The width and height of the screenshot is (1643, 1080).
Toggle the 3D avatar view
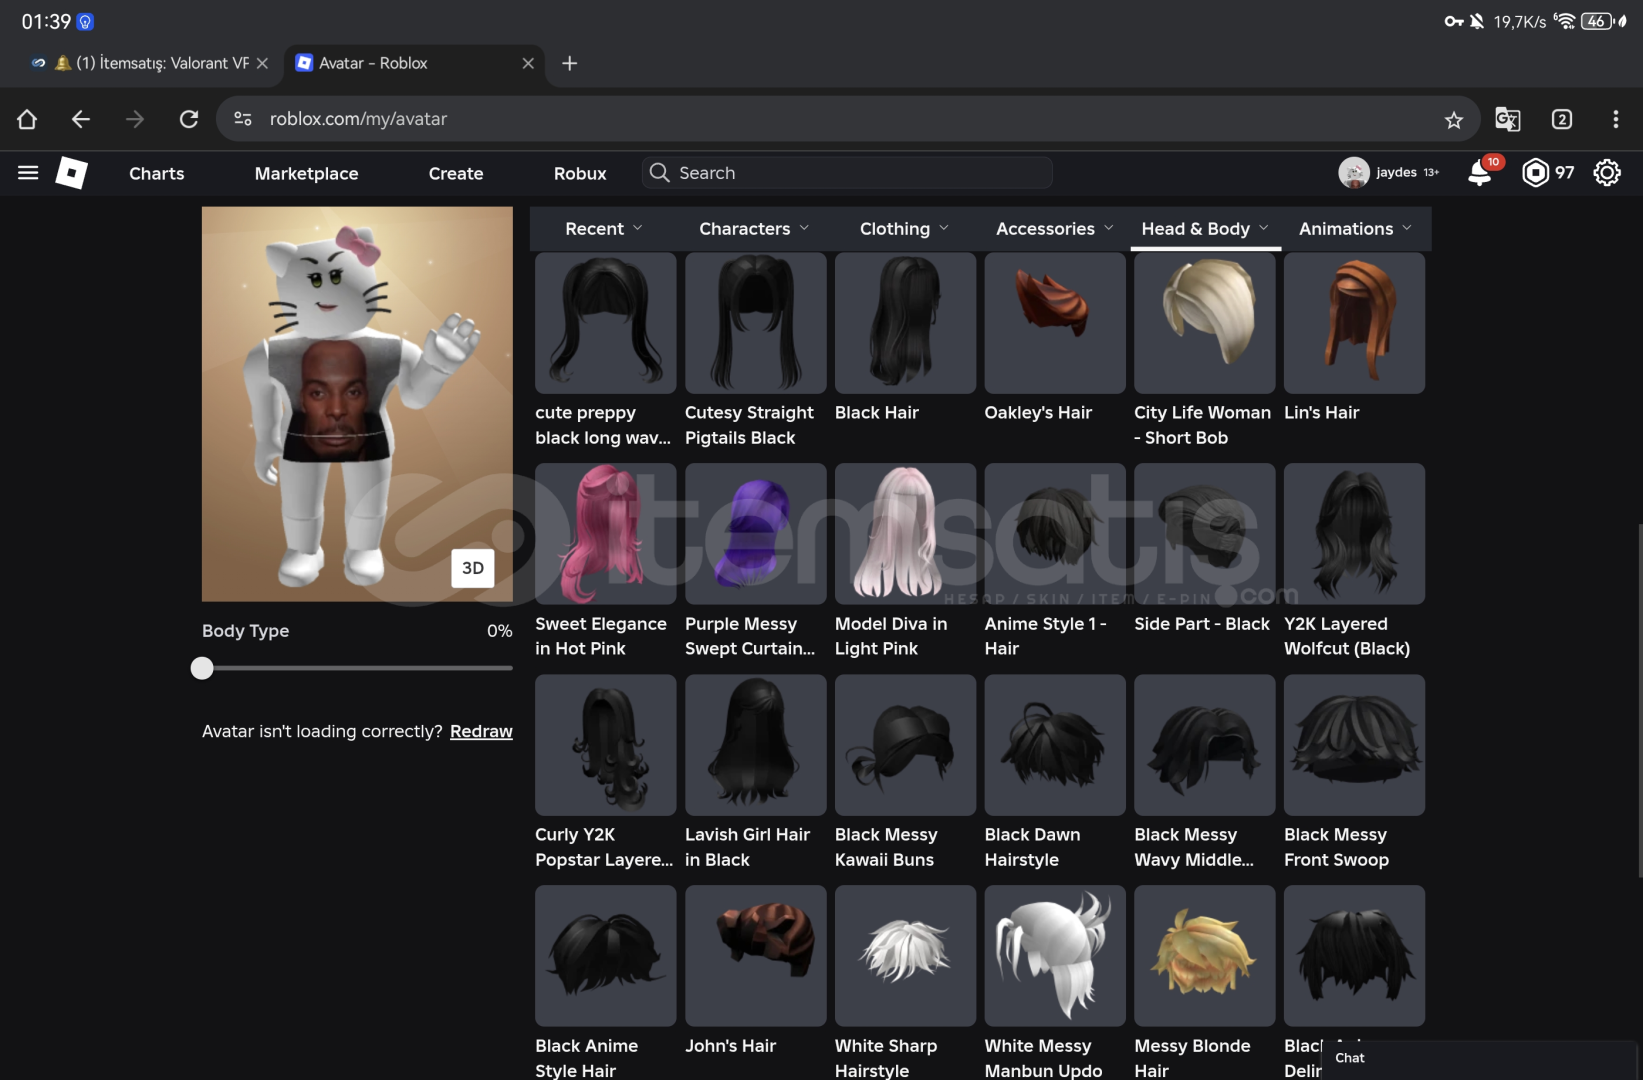pyautogui.click(x=473, y=568)
